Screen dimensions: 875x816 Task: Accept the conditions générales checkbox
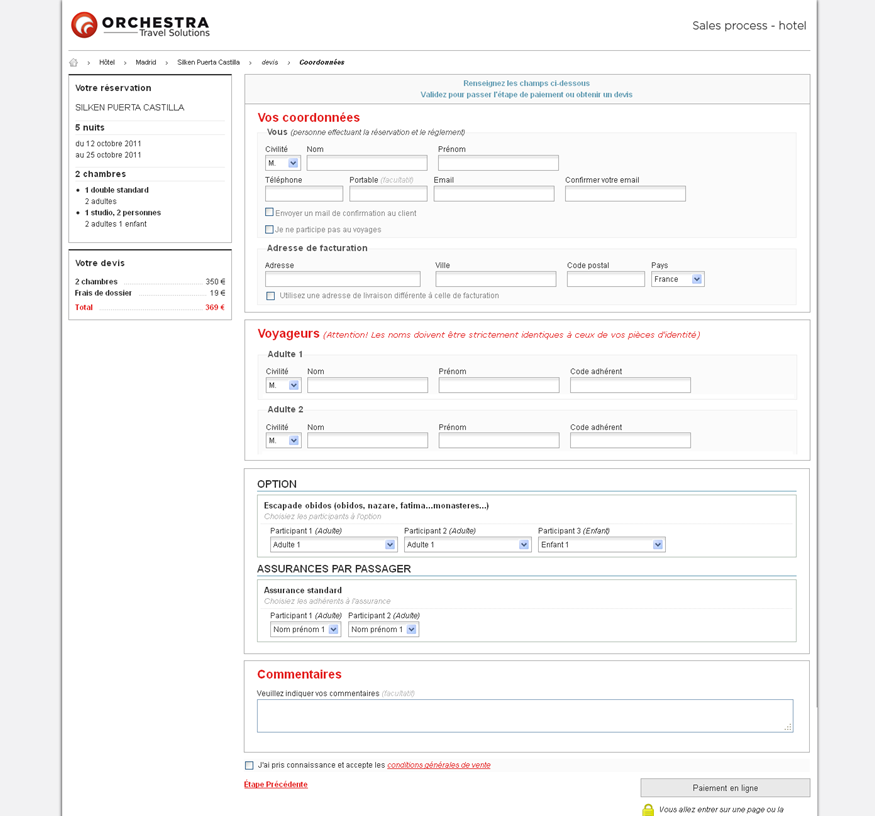249,766
